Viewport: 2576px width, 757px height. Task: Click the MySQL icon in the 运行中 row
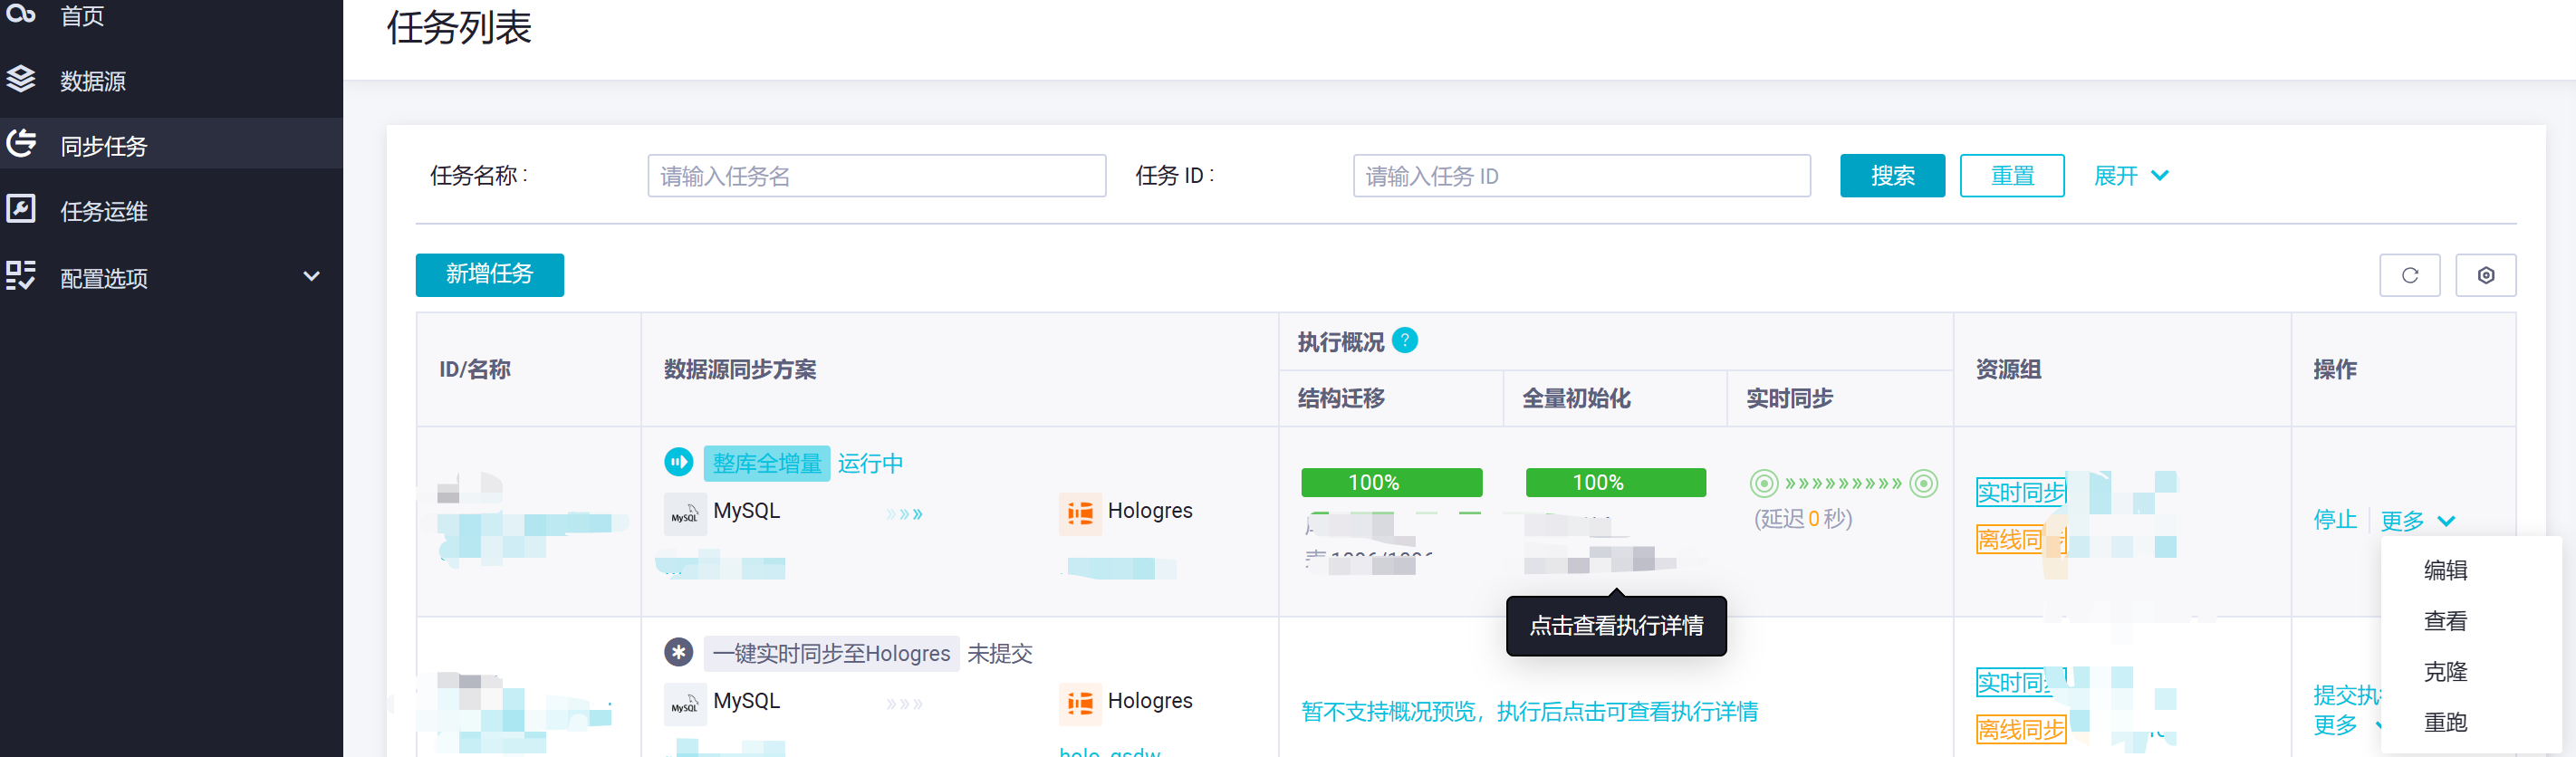tap(684, 514)
